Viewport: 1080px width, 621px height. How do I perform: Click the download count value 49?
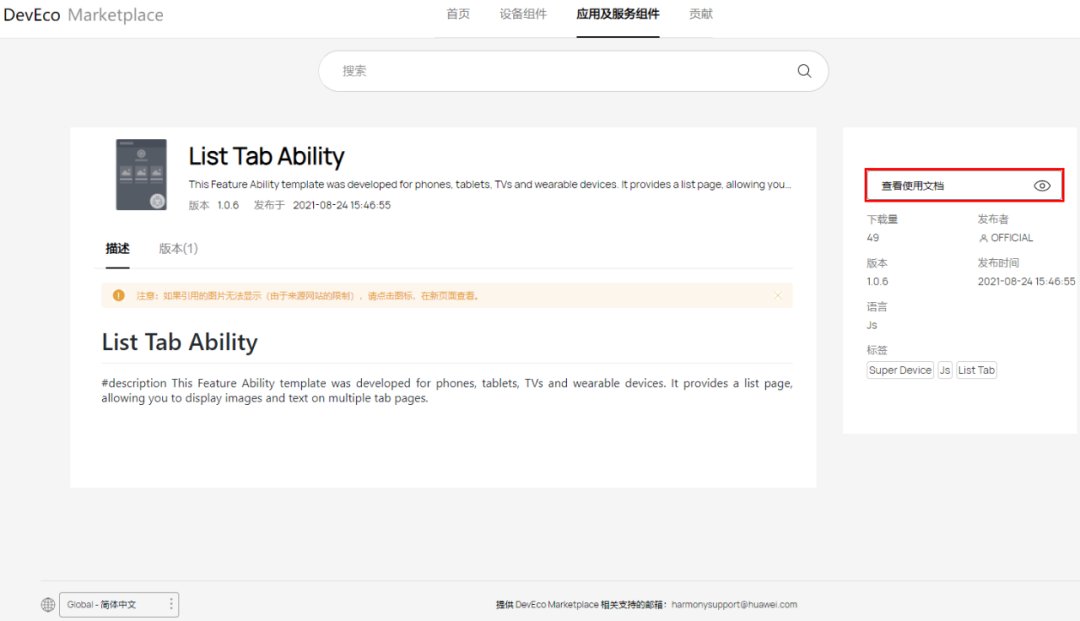[x=873, y=238]
